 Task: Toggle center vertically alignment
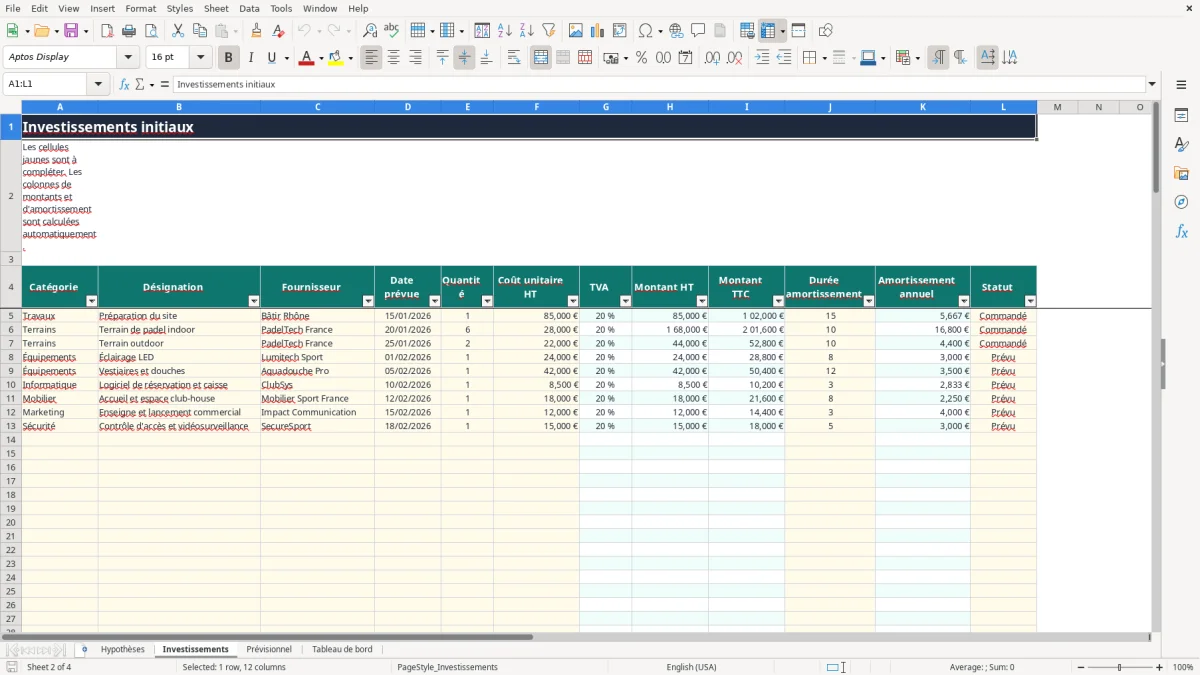click(464, 58)
